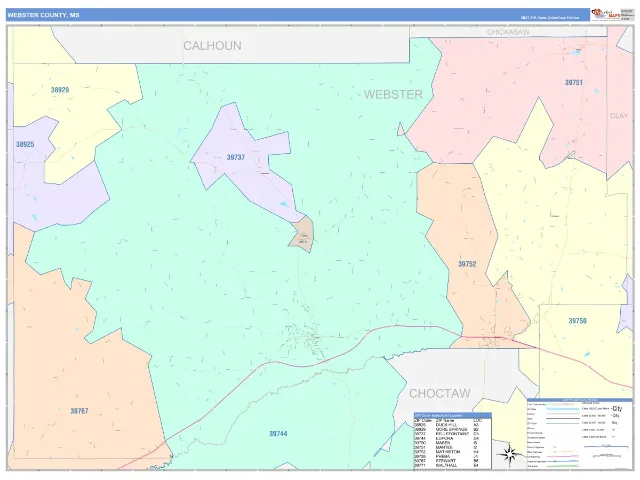Click ZIP code label 39744
Image resolution: width=640 pixels, height=480 pixels.
[278, 433]
